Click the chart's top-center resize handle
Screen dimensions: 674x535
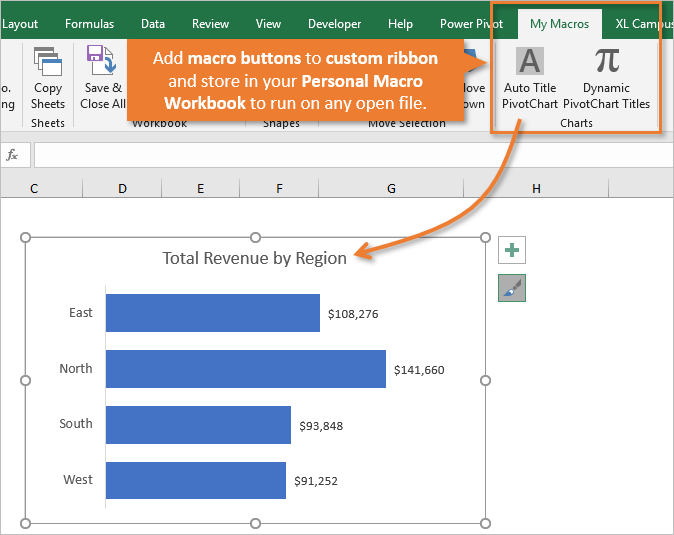pyautogui.click(x=255, y=237)
